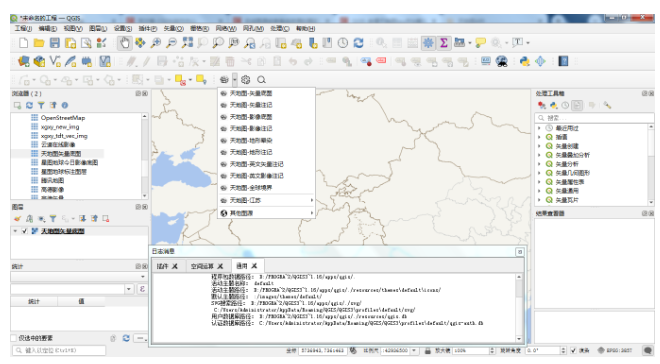This screenshot has width=660, height=364.
Task: Enable the selected features only checkbox
Action: [13, 338]
